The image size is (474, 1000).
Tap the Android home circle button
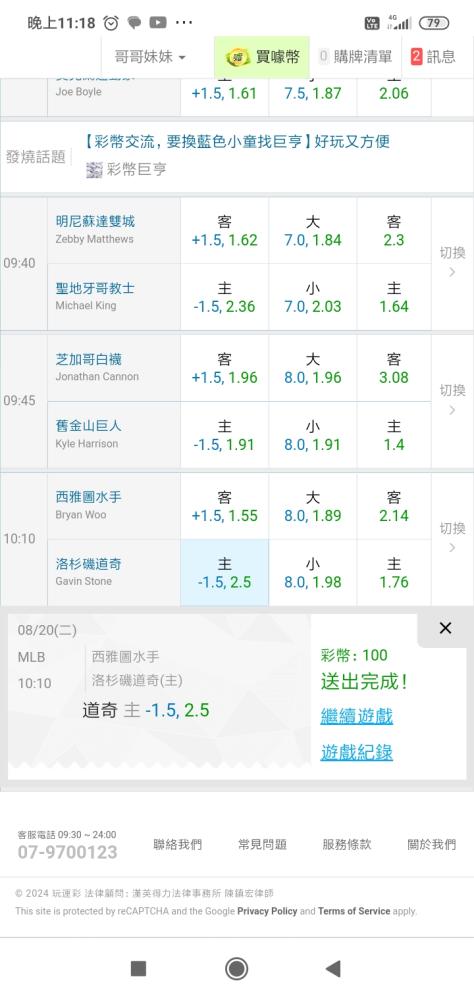pos(237,969)
